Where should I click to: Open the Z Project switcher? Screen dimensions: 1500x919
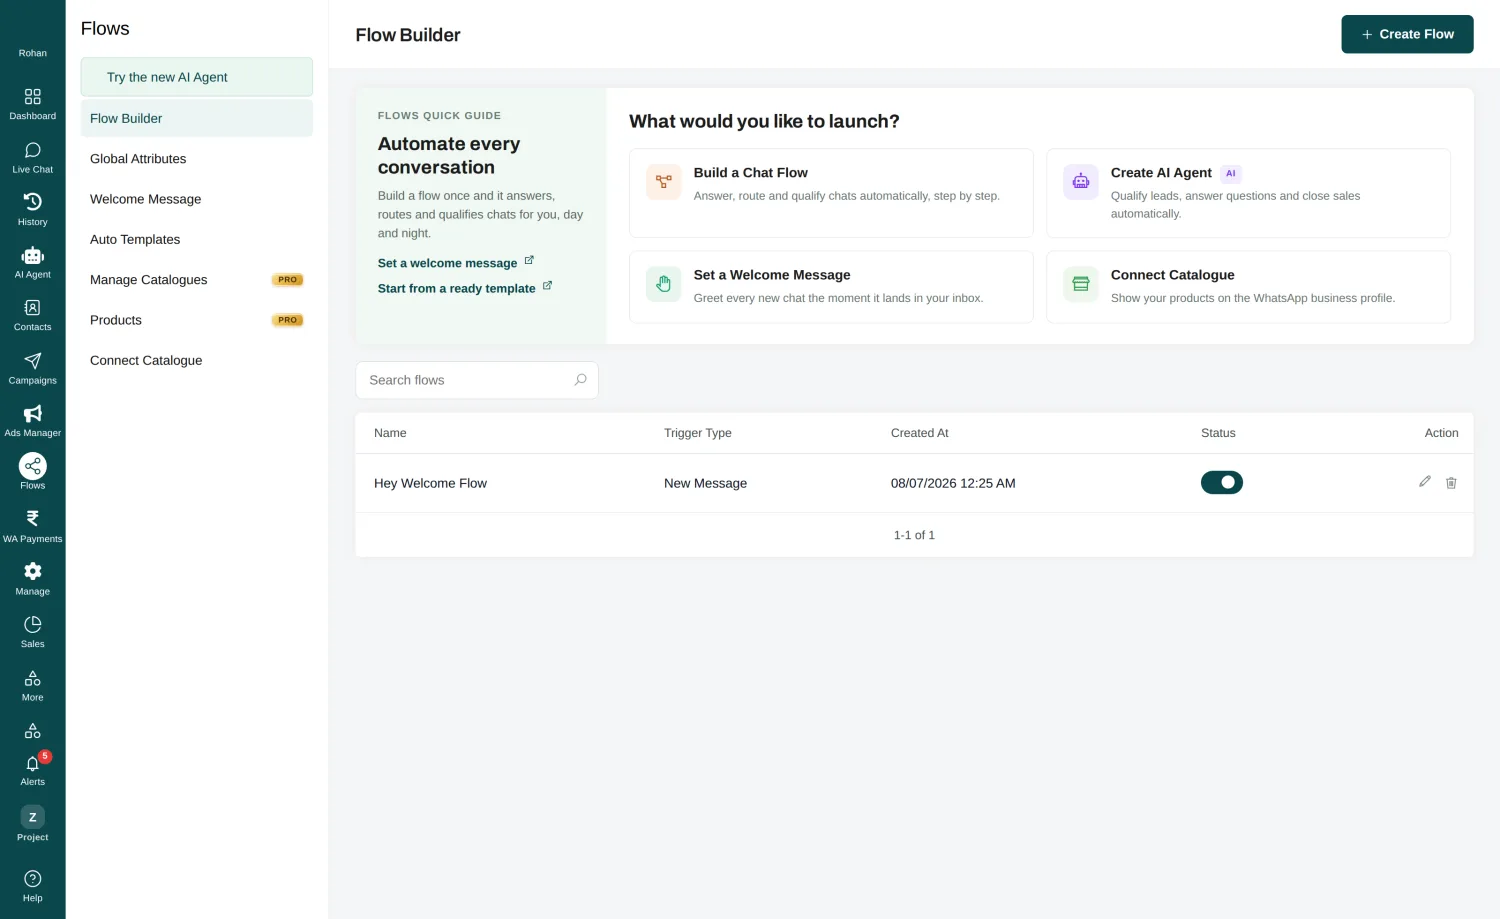[x=32, y=824]
